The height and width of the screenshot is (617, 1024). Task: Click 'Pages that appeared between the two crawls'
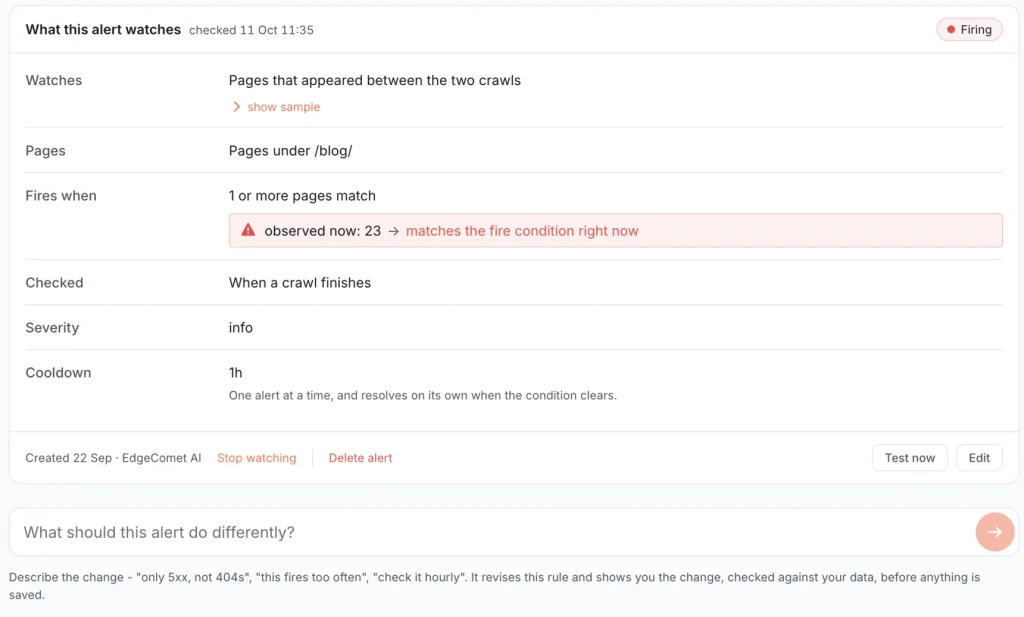click(x=375, y=80)
